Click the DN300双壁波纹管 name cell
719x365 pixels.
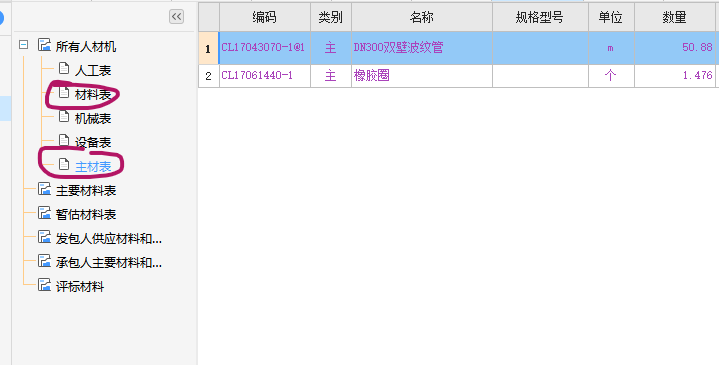click(x=422, y=48)
